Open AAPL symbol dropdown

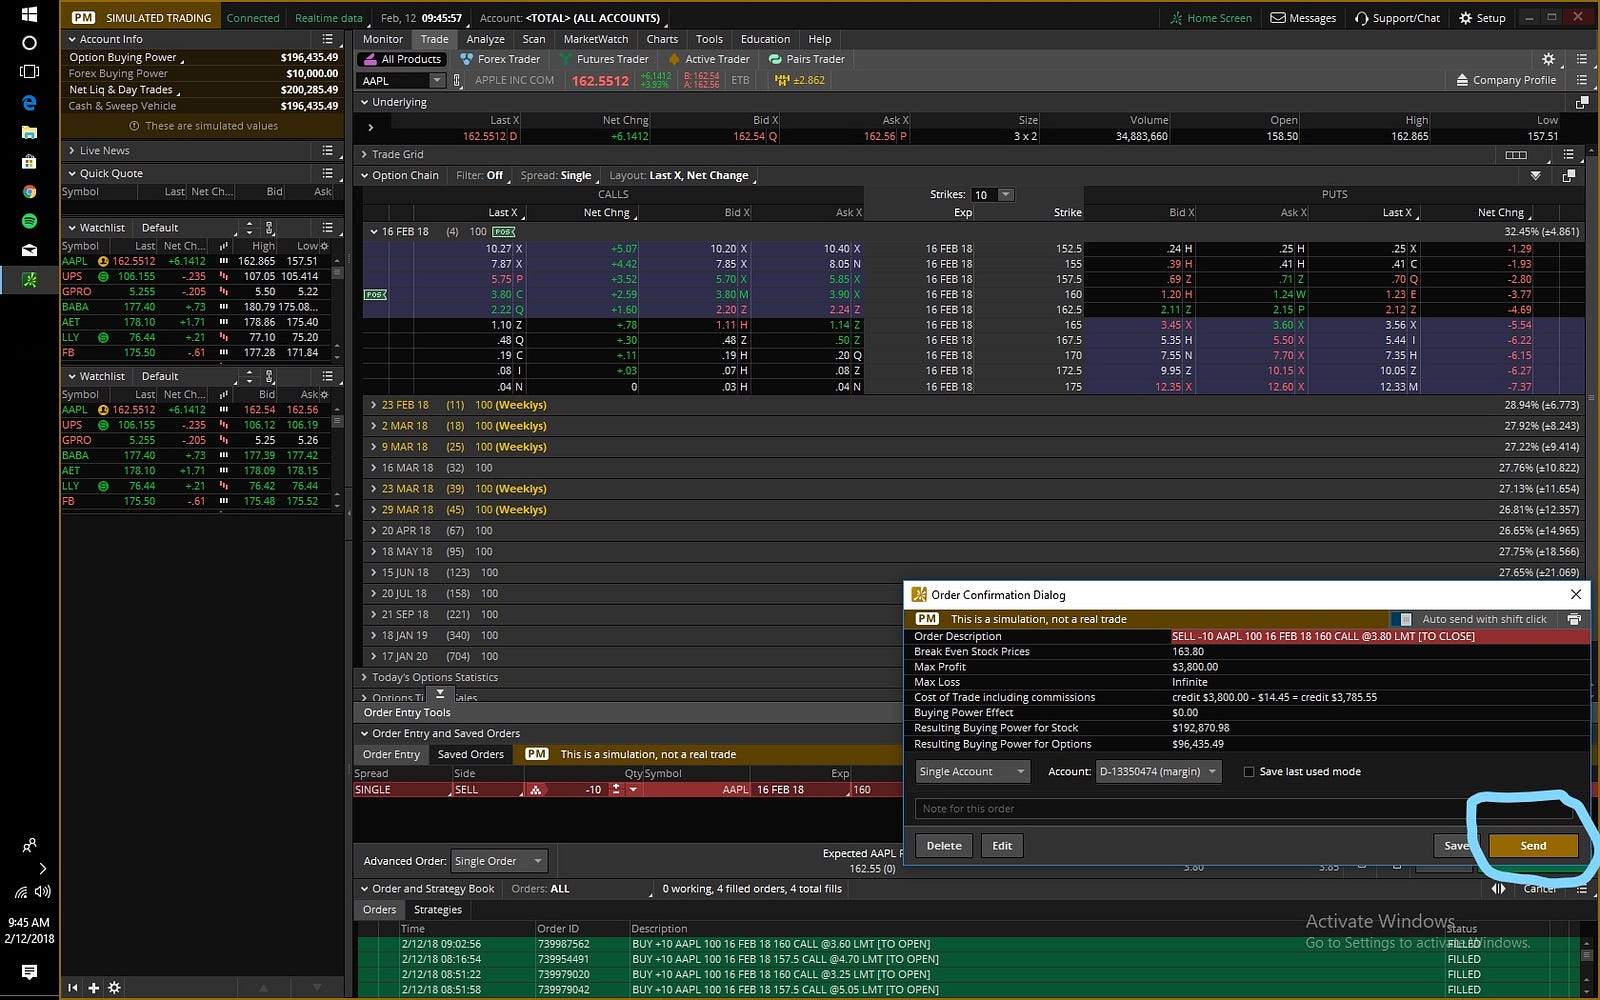tap(436, 80)
